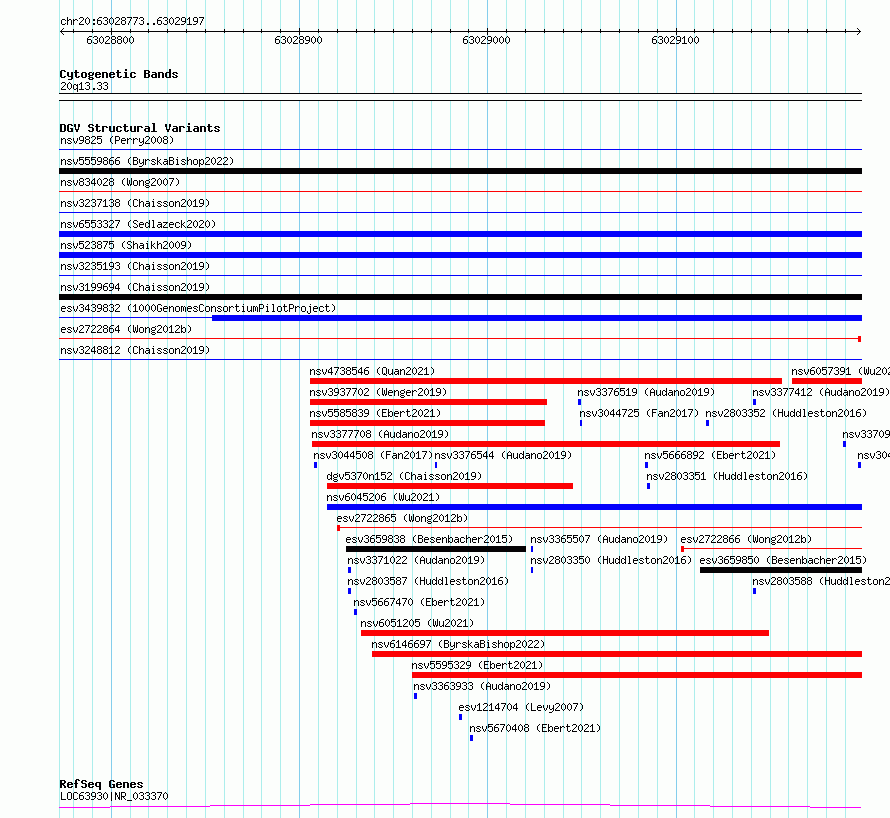
Task: Click the chr20:63028773..63029197 region label
Action: (x=132, y=21)
